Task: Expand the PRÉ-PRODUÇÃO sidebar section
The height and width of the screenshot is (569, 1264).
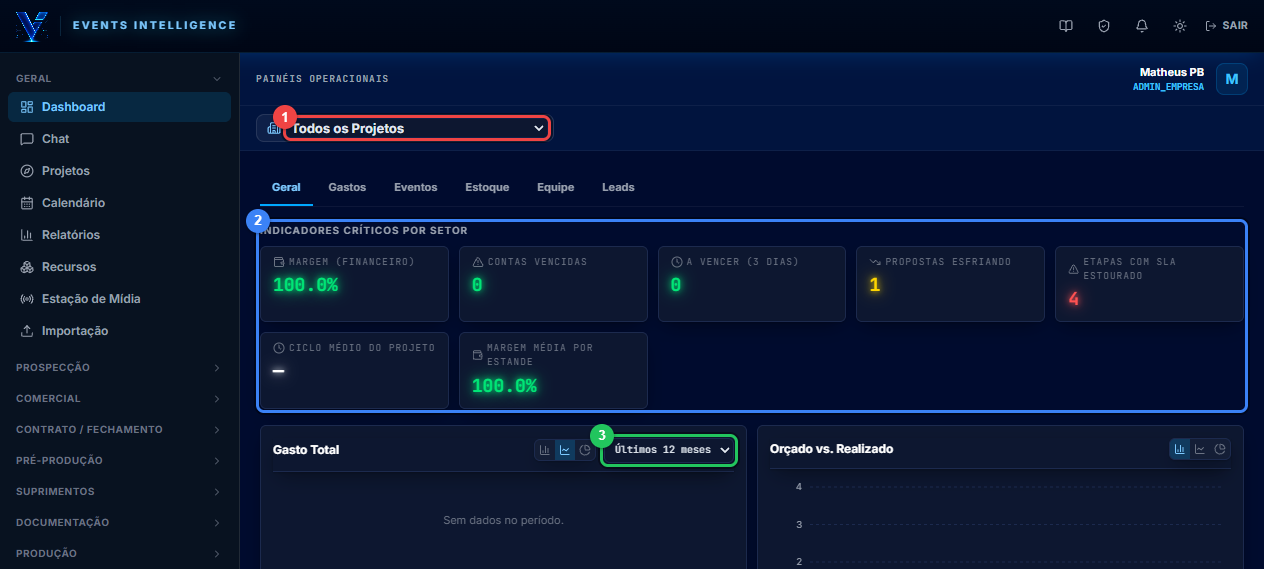Action: pyautogui.click(x=119, y=460)
